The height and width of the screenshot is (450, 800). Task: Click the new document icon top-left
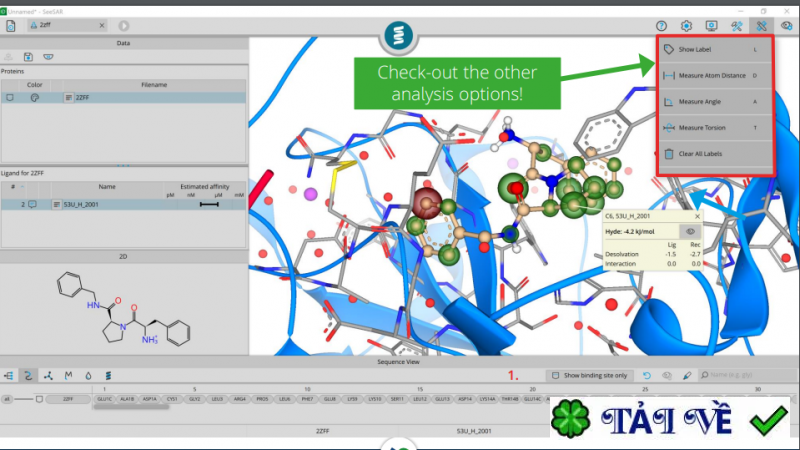[11, 26]
